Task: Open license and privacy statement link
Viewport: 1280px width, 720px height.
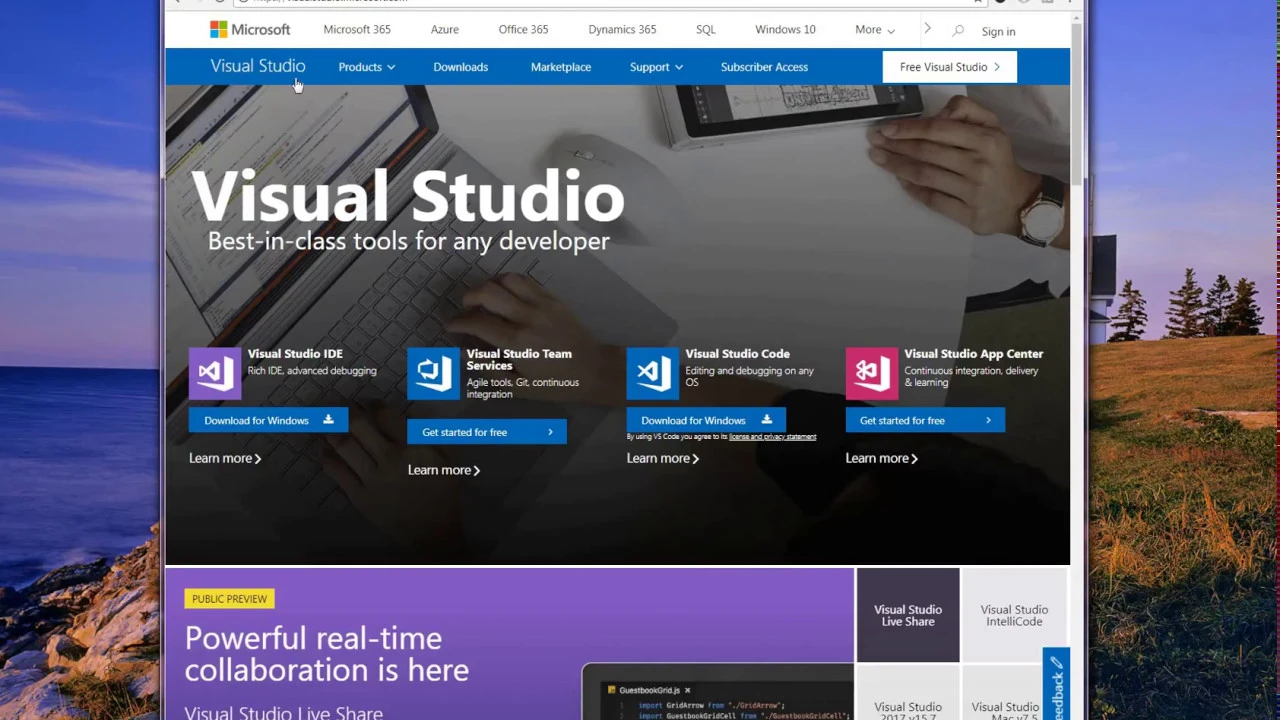Action: (x=772, y=437)
